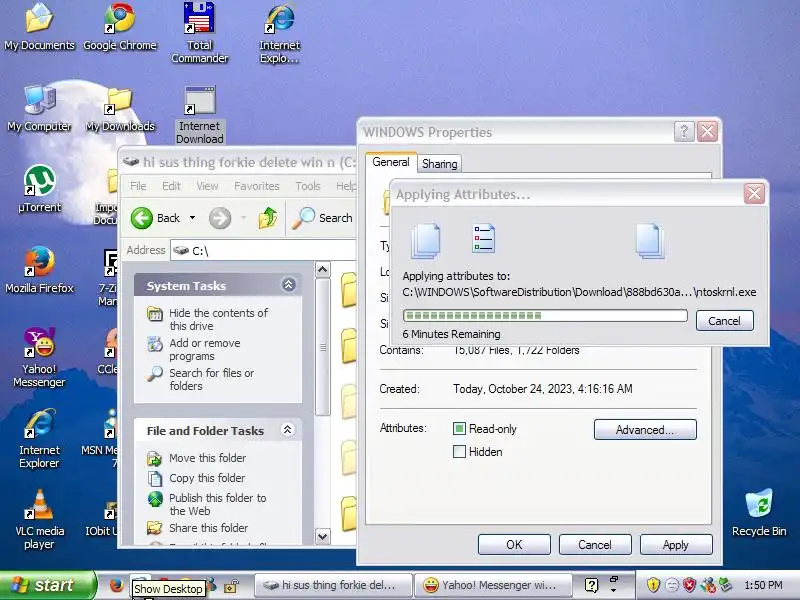The width and height of the screenshot is (800, 600).
Task: Open the Forward button history dropdown
Action: [x=243, y=218]
